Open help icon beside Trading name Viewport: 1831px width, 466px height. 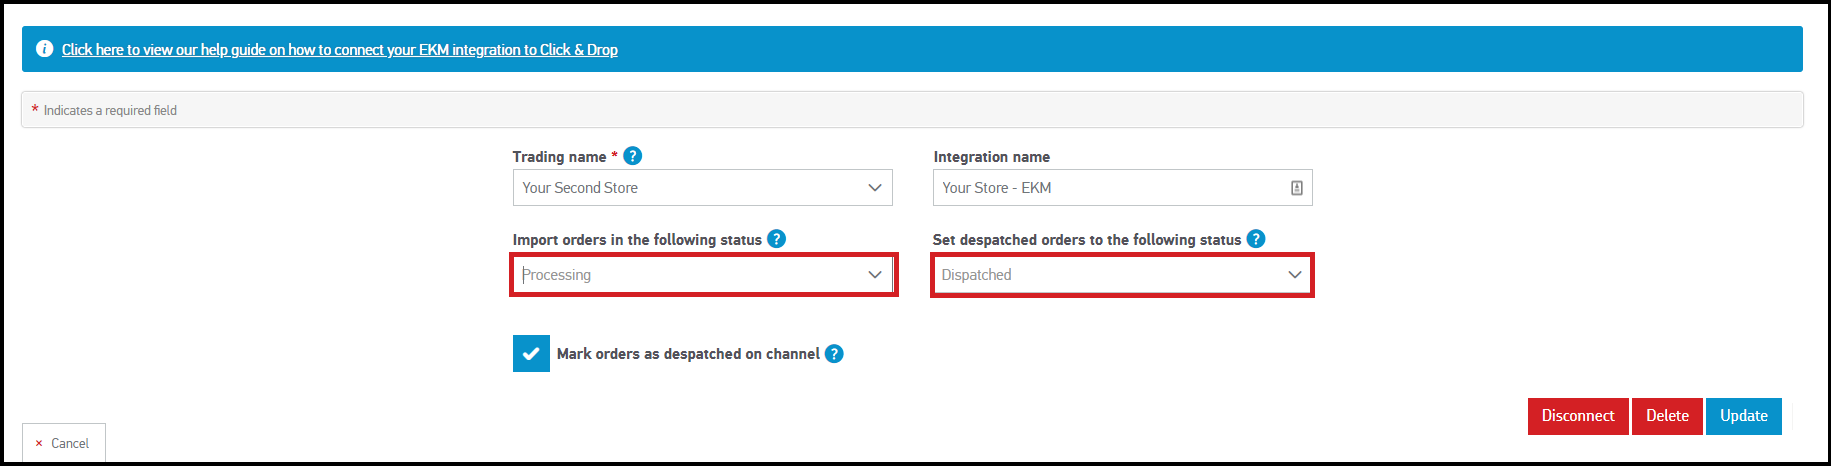633,156
